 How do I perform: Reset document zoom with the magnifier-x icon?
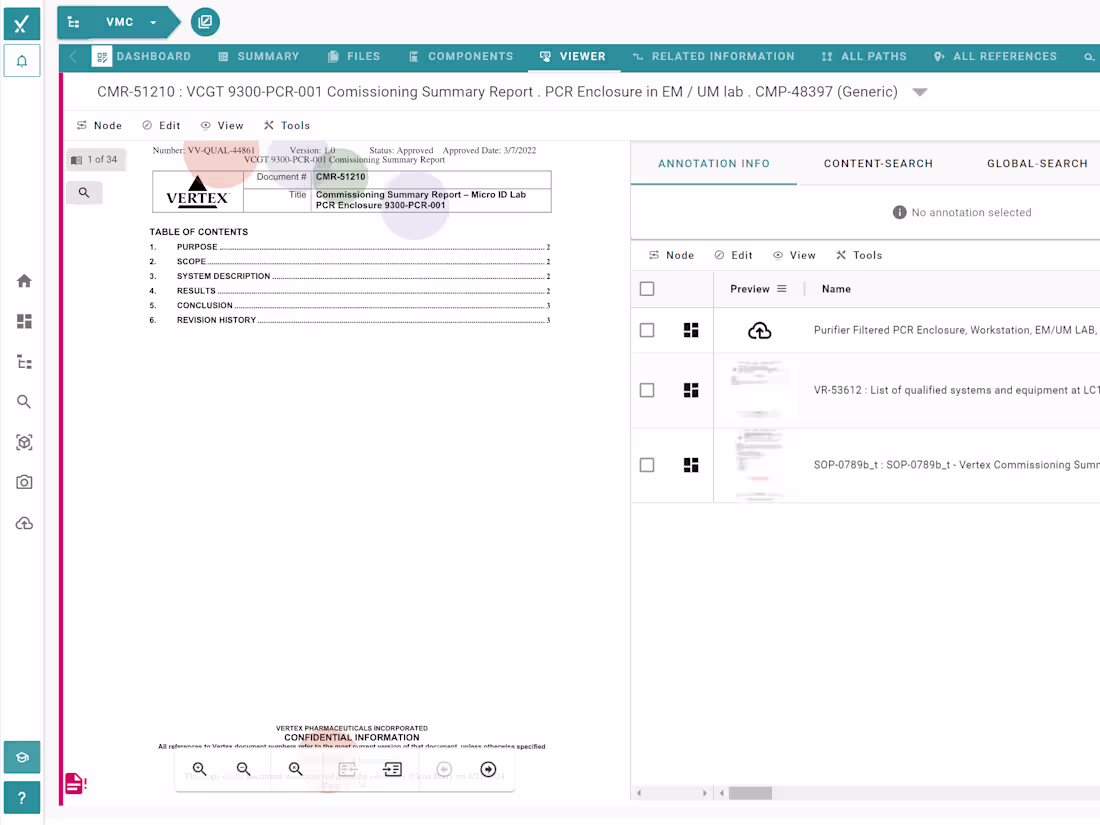(x=295, y=770)
